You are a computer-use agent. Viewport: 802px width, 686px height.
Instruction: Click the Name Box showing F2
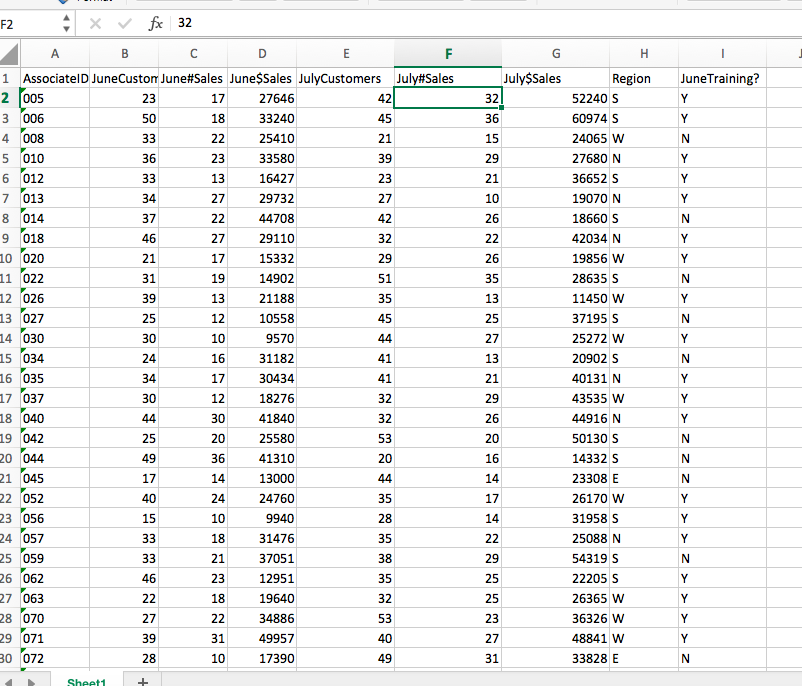coord(25,22)
